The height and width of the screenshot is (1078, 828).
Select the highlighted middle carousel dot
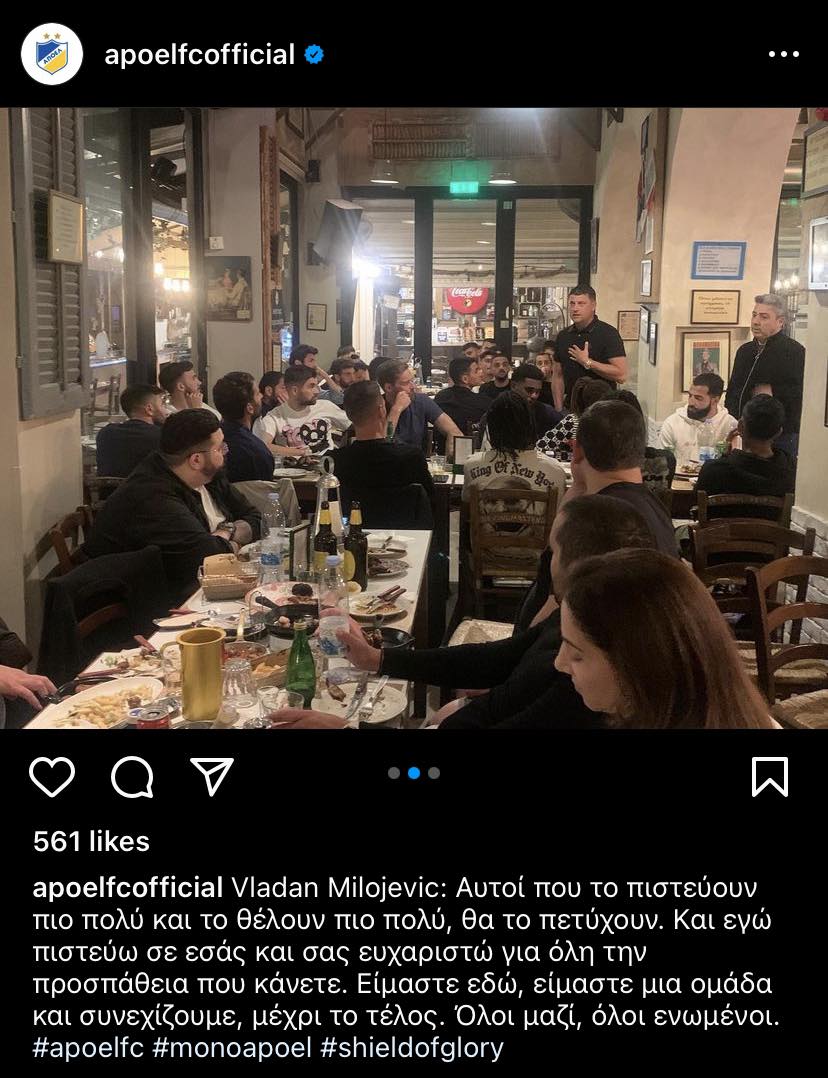click(414, 773)
